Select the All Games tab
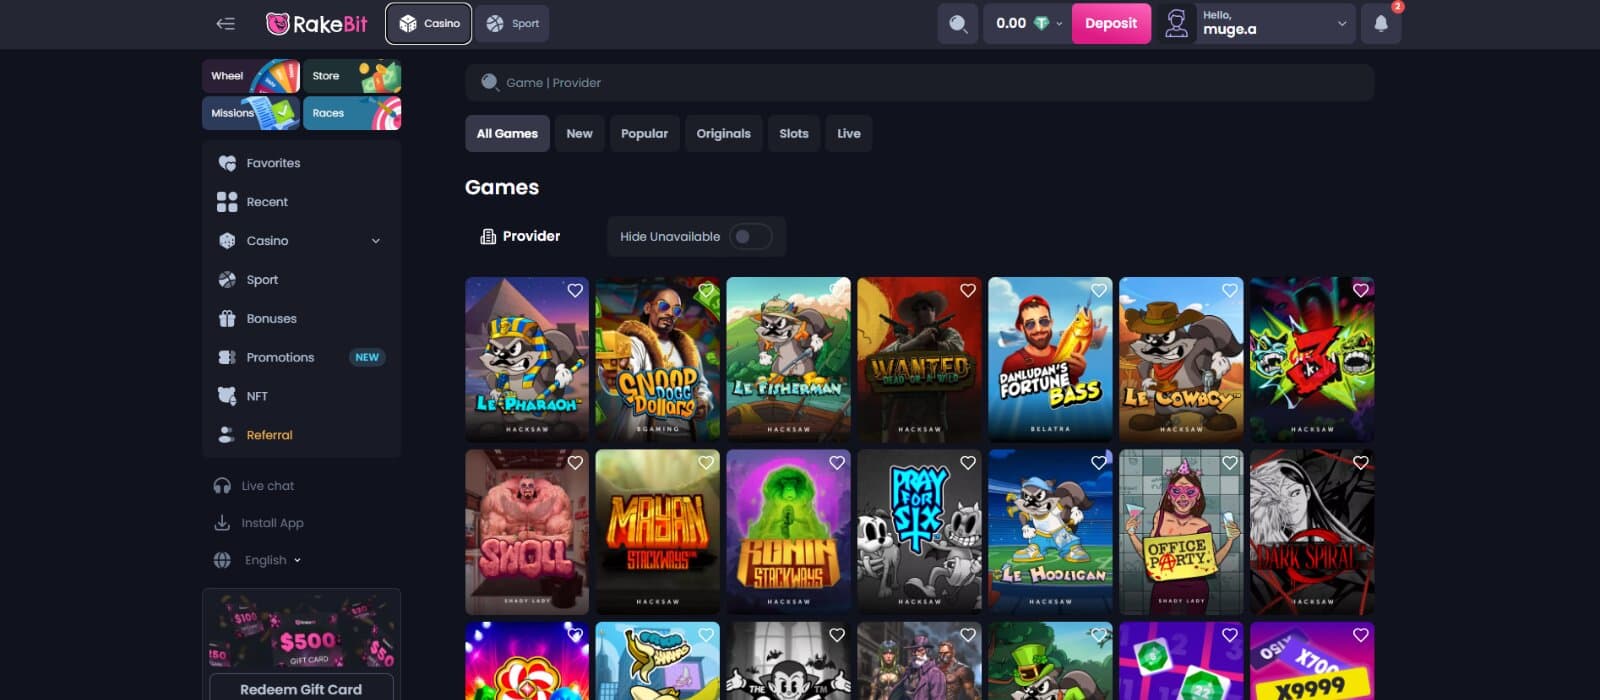The height and width of the screenshot is (700, 1600). click(x=507, y=134)
